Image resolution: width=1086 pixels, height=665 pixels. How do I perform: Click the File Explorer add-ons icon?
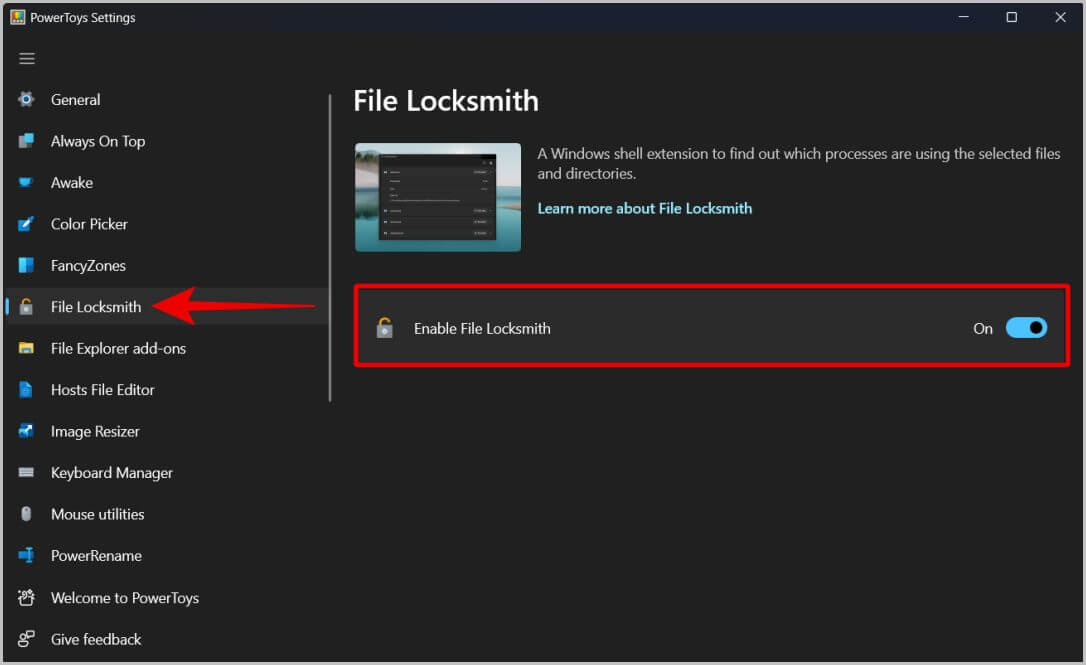coord(26,348)
